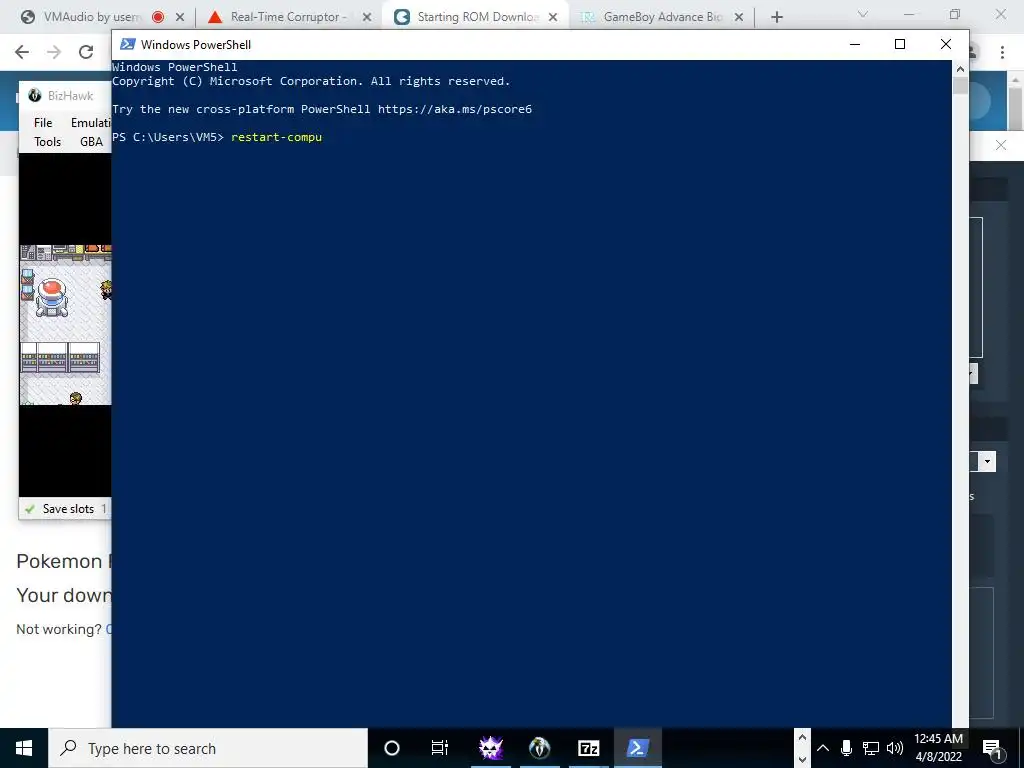Open the browser three-dot menu
Viewport: 1024px width, 768px height.
coord(1002,52)
